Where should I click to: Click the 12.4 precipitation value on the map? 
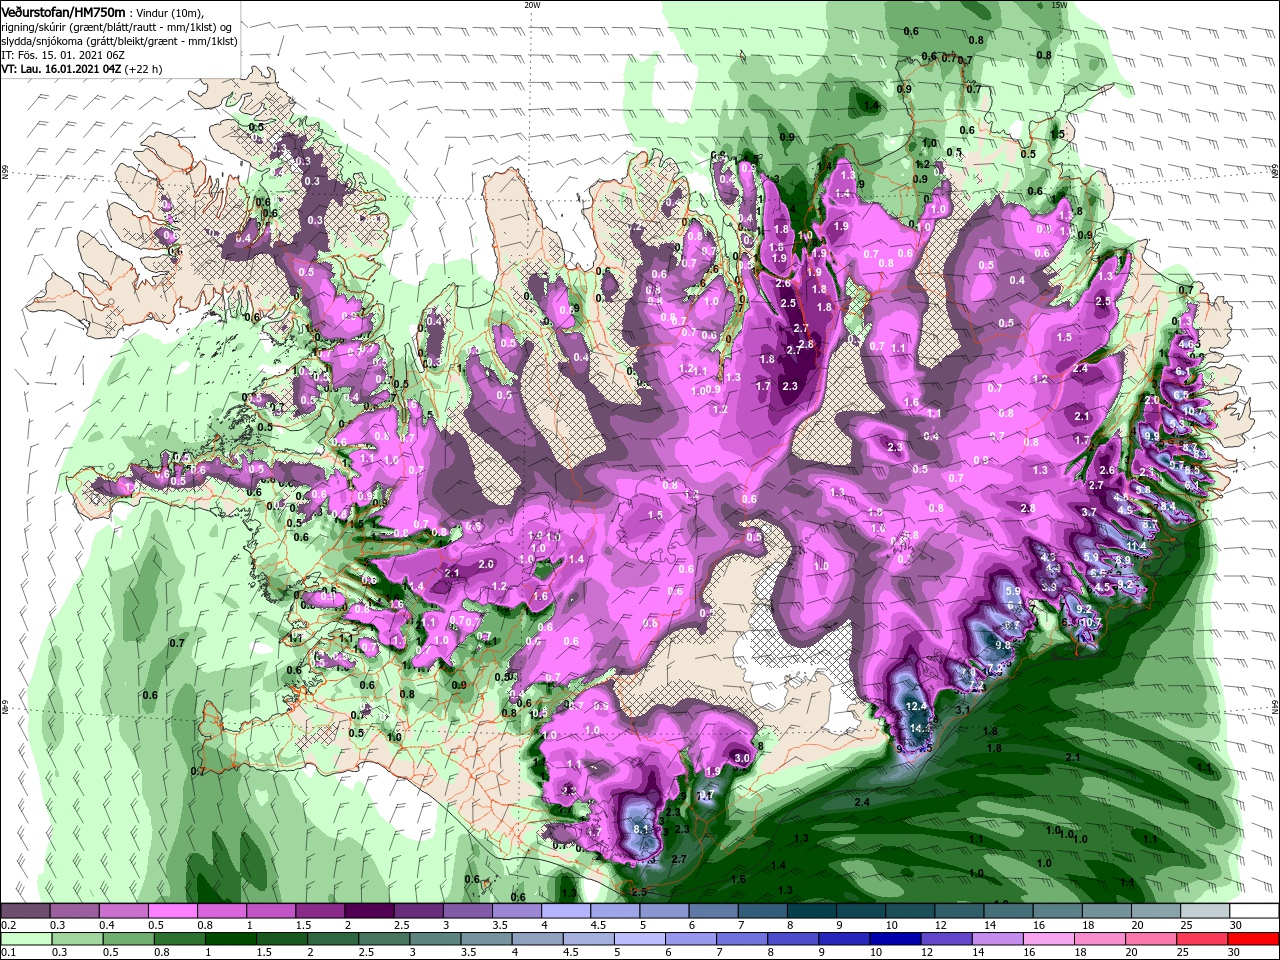[x=917, y=706]
